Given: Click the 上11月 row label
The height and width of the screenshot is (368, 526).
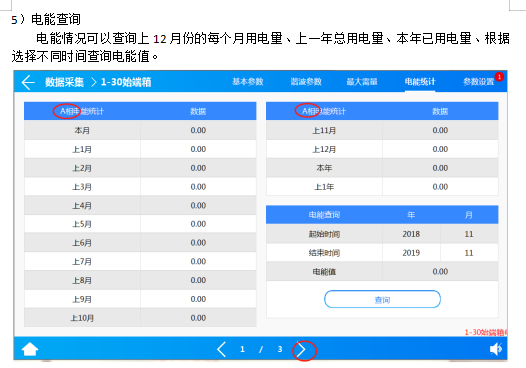Looking at the screenshot, I should (x=324, y=130).
